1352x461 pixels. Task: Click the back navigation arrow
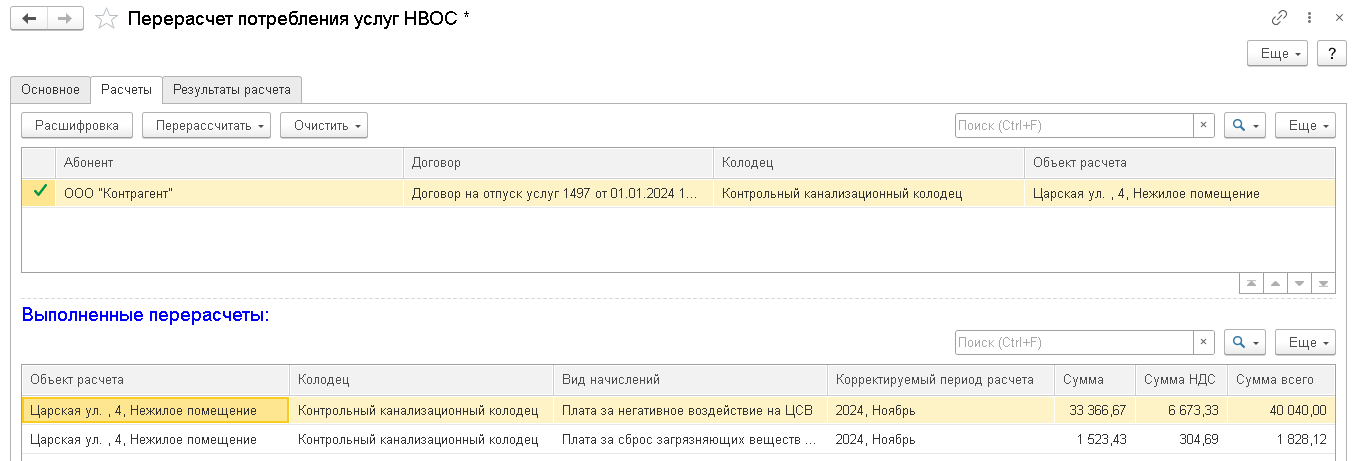(29, 19)
